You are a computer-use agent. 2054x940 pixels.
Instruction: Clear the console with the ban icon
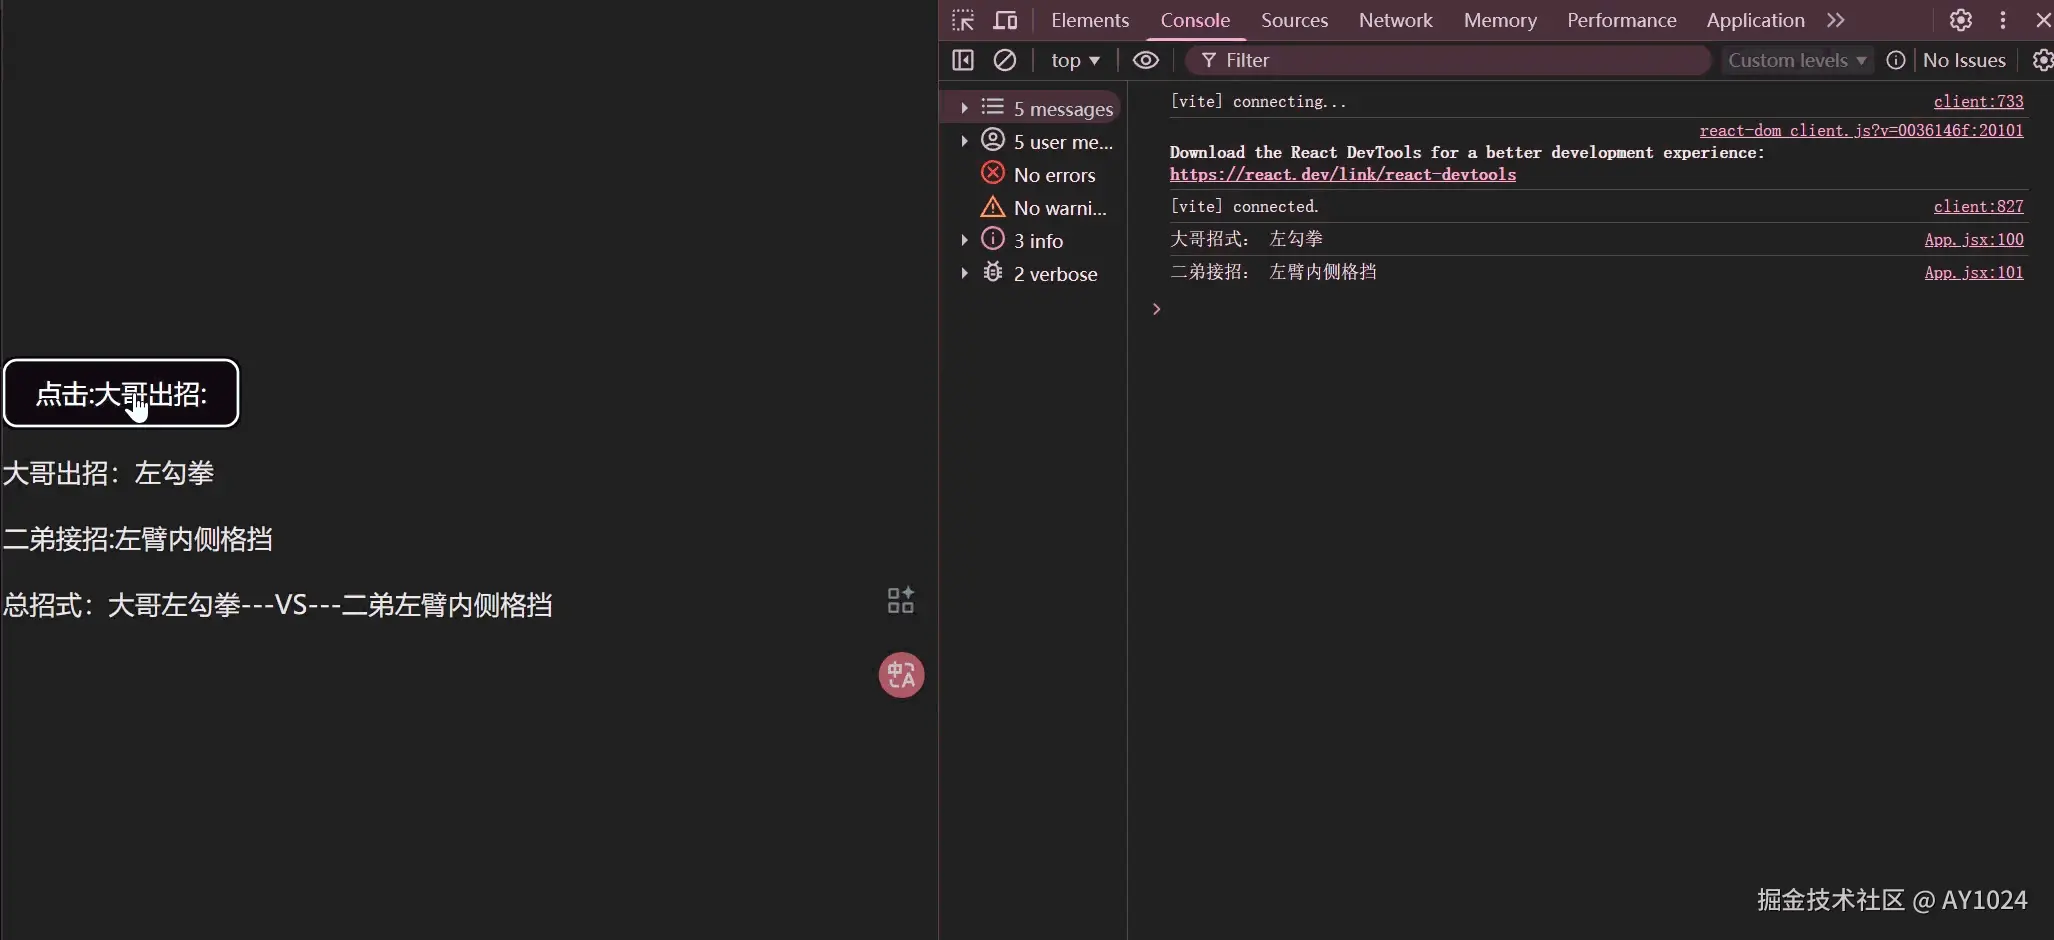[x=1005, y=60]
